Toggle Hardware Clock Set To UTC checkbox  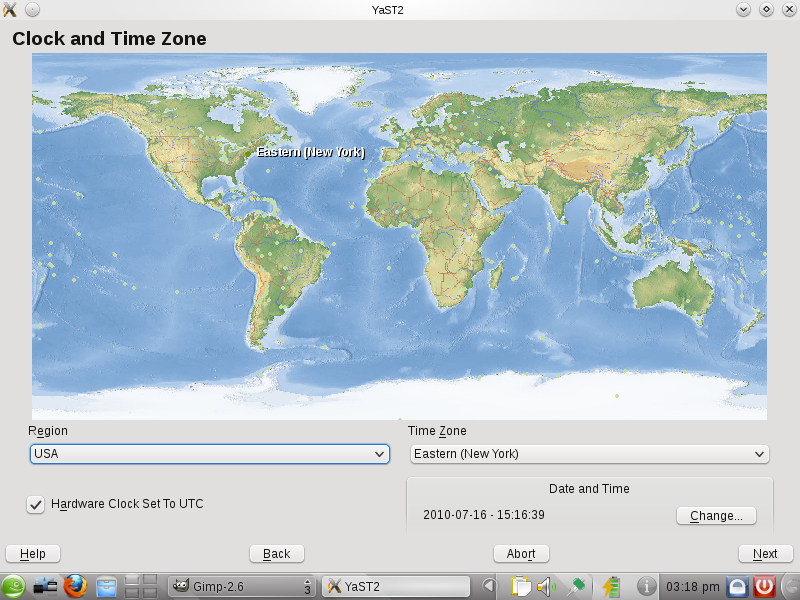click(x=35, y=504)
